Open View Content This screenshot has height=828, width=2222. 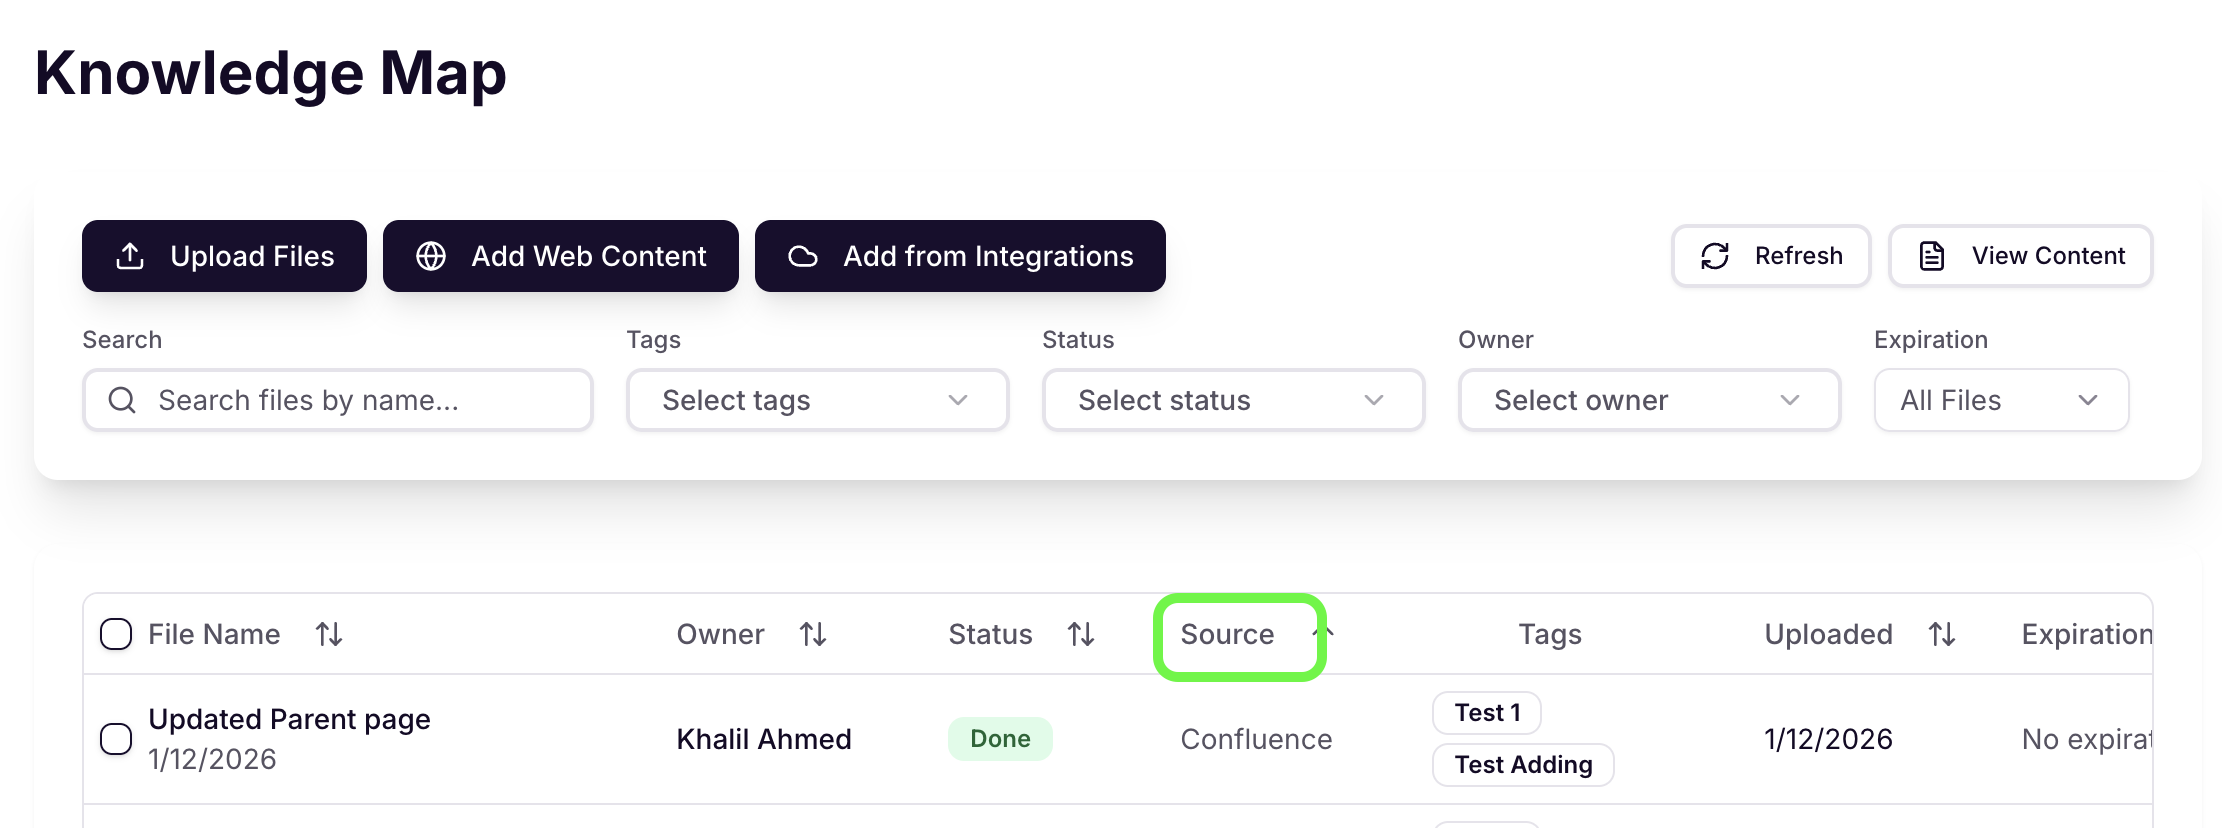pyautogui.click(x=2020, y=256)
